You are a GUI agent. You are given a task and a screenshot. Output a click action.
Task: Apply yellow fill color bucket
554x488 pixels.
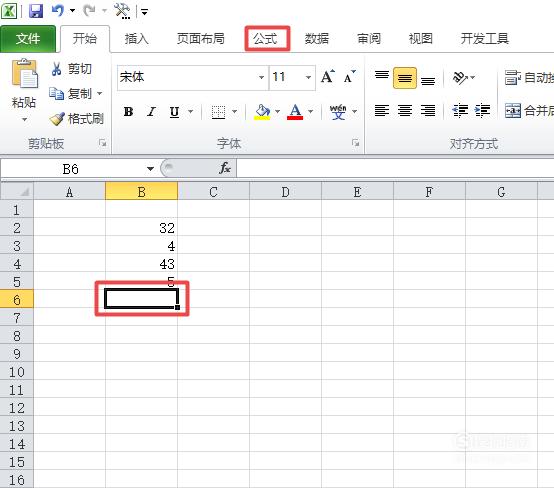pos(262,112)
